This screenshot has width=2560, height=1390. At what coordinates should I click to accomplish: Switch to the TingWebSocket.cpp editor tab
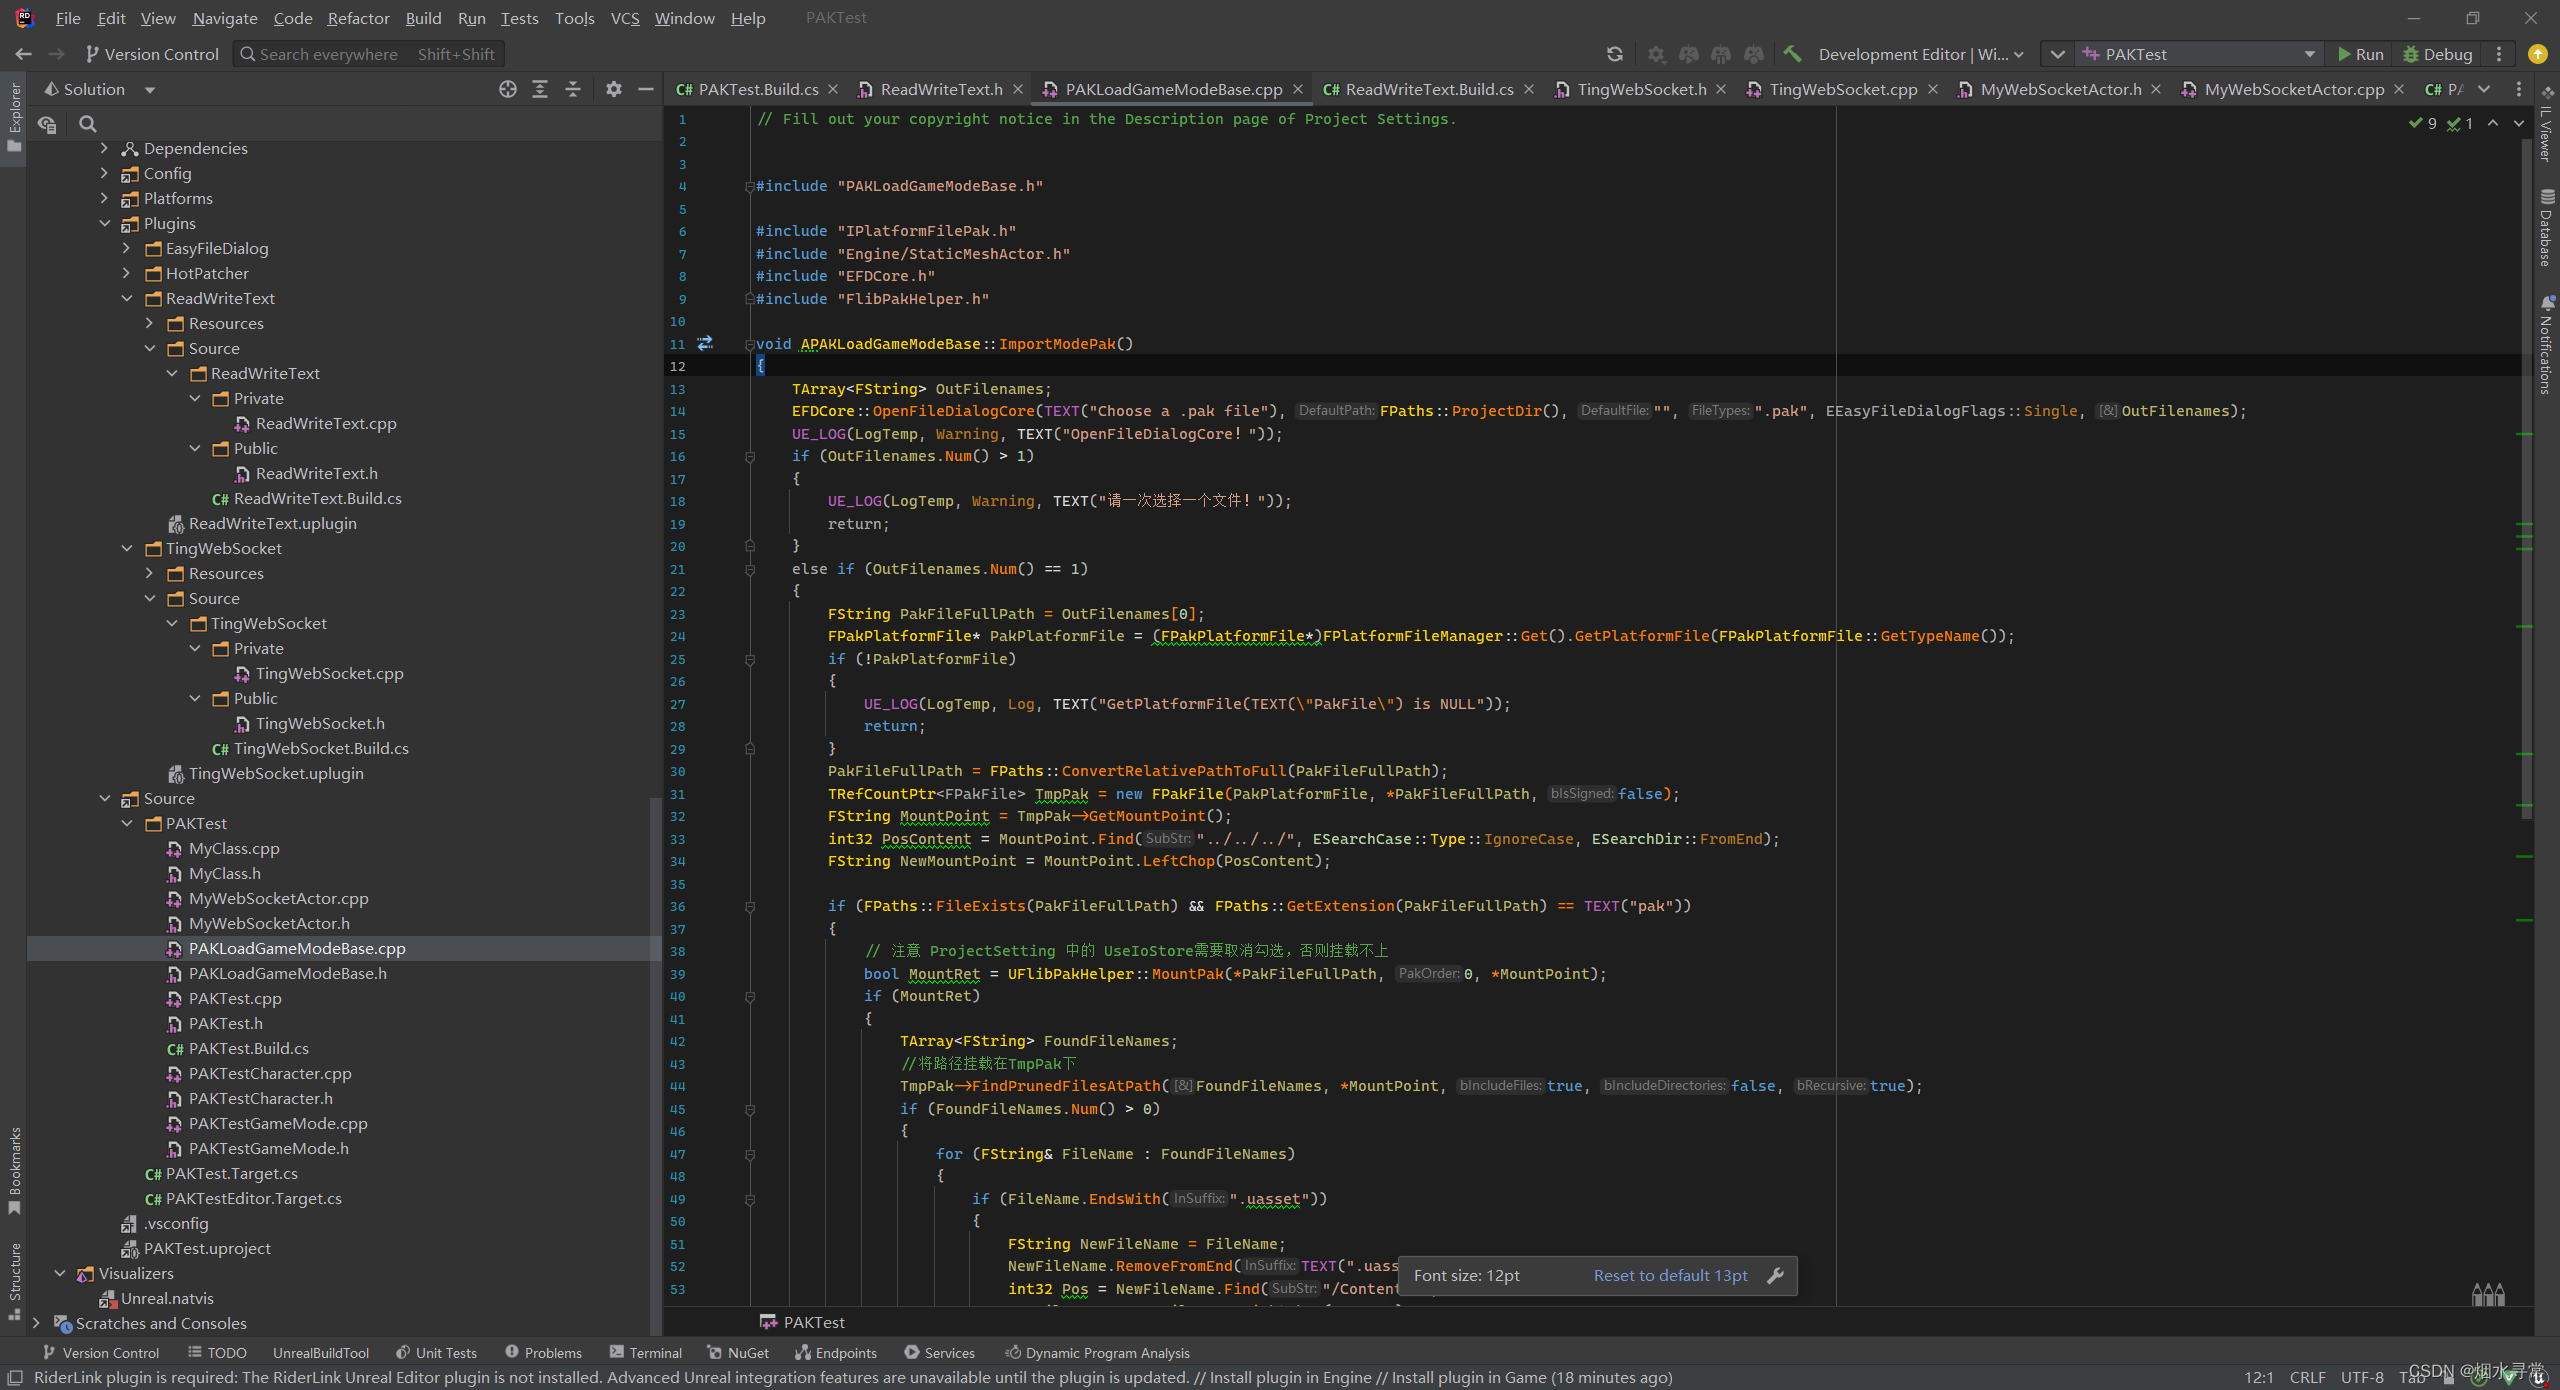click(1842, 89)
